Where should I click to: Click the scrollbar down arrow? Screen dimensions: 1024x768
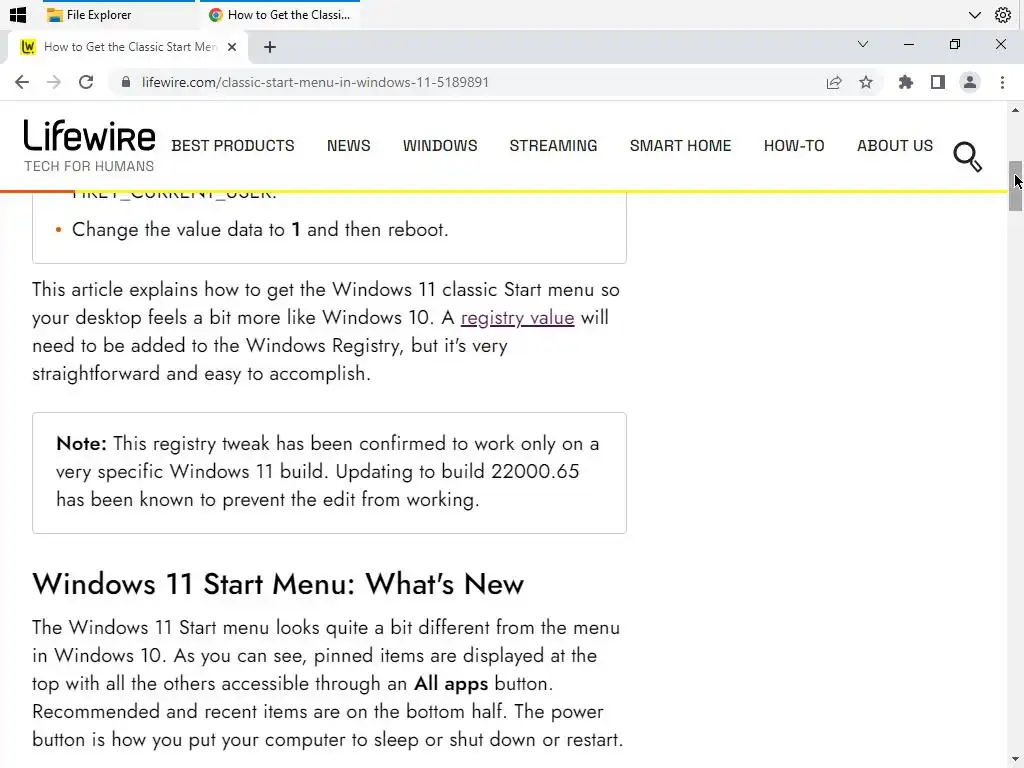click(1015, 759)
